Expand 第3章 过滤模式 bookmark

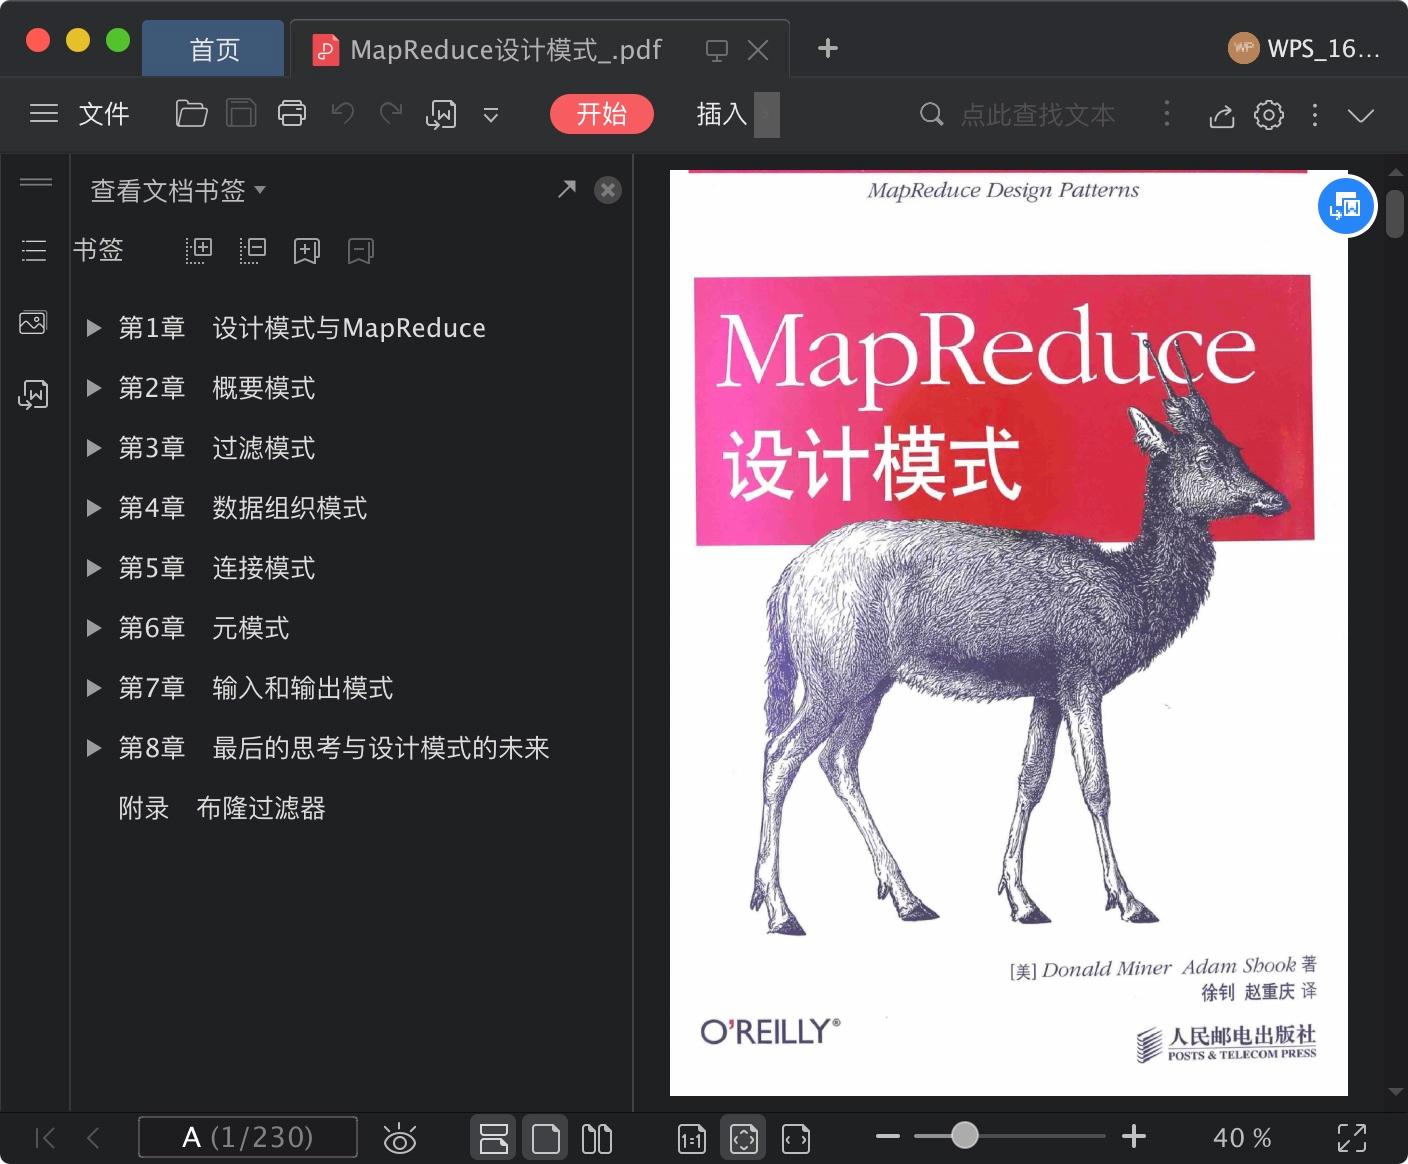[94, 448]
